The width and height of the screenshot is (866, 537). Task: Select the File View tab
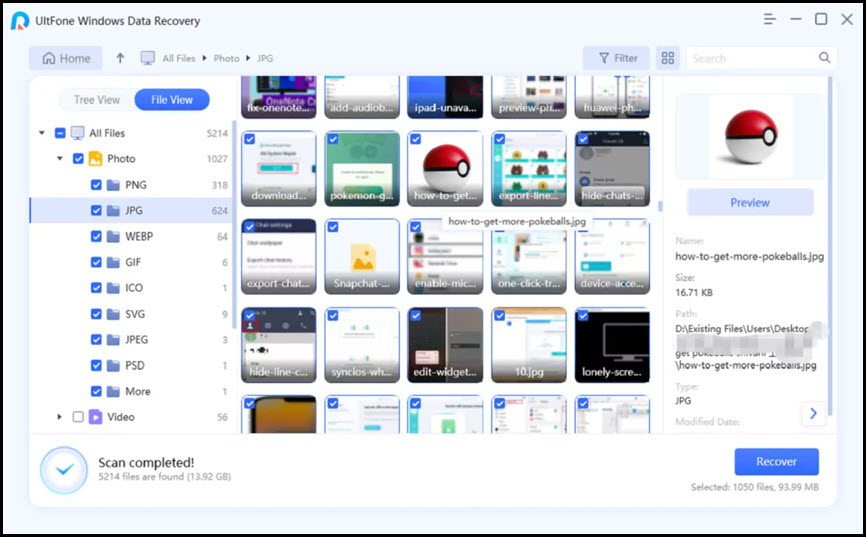tap(172, 100)
